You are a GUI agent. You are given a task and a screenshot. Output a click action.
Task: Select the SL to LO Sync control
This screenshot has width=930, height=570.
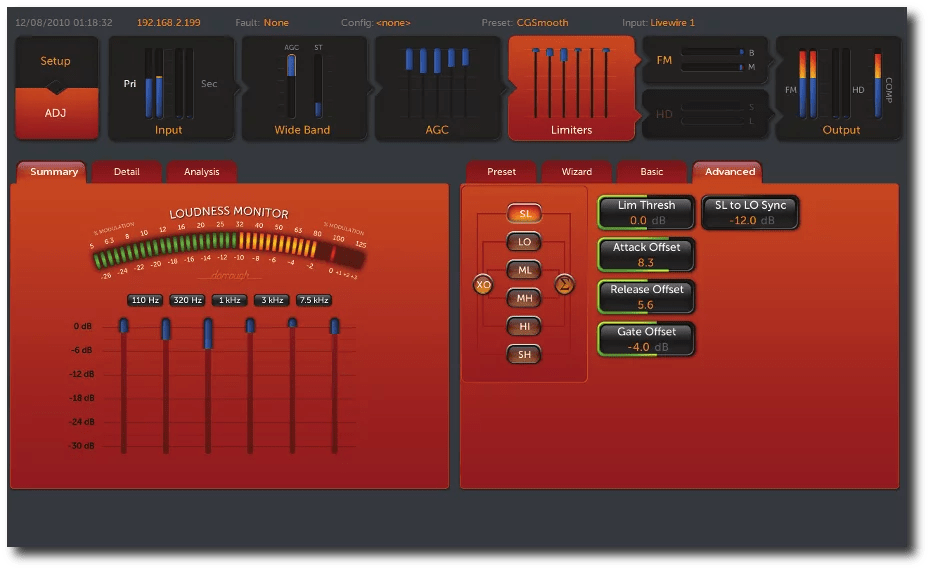click(x=750, y=212)
